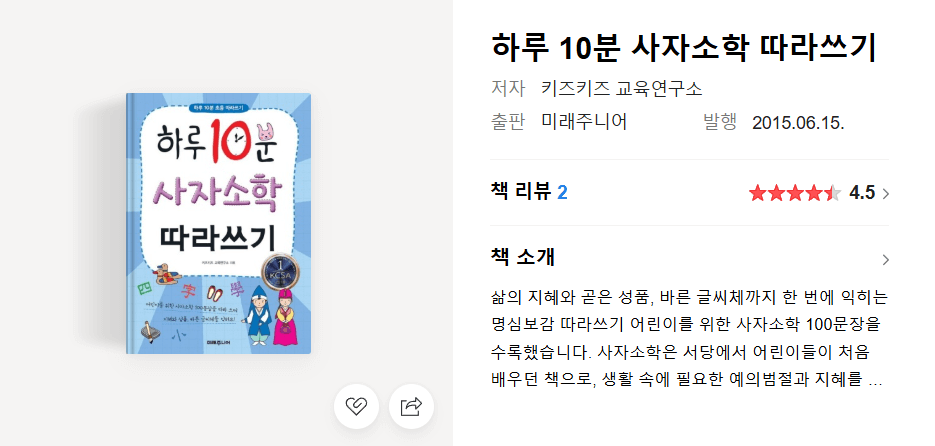Click the publisher 미래주니어 link
This screenshot has width=935, height=446.
pos(584,122)
